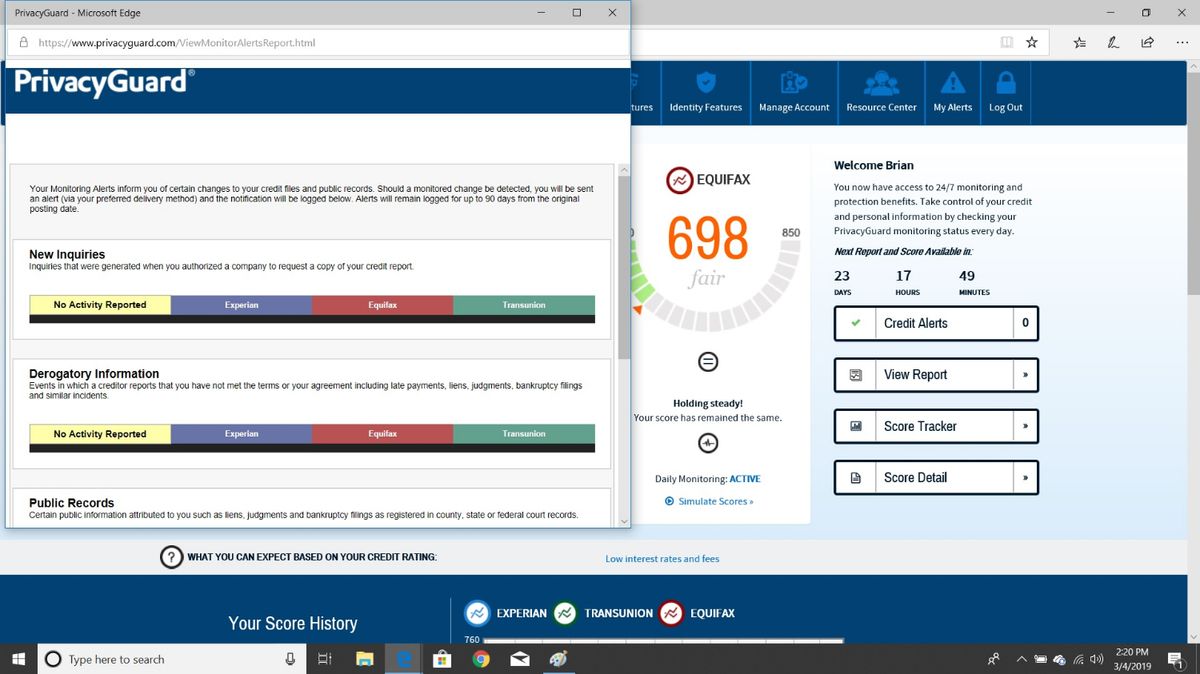Open the Resource Center people icon
The width and height of the screenshot is (1200, 674).
(x=880, y=82)
